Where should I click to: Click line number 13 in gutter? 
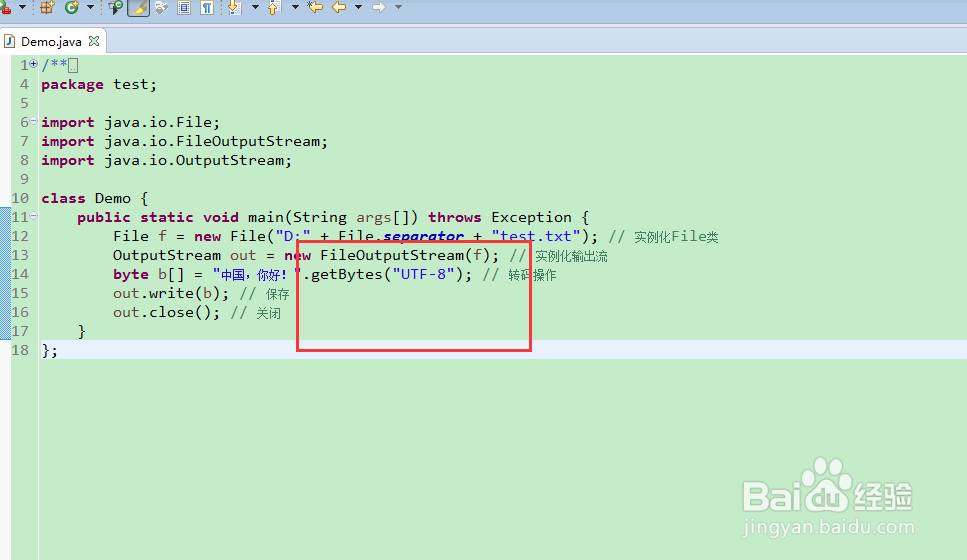coord(20,255)
